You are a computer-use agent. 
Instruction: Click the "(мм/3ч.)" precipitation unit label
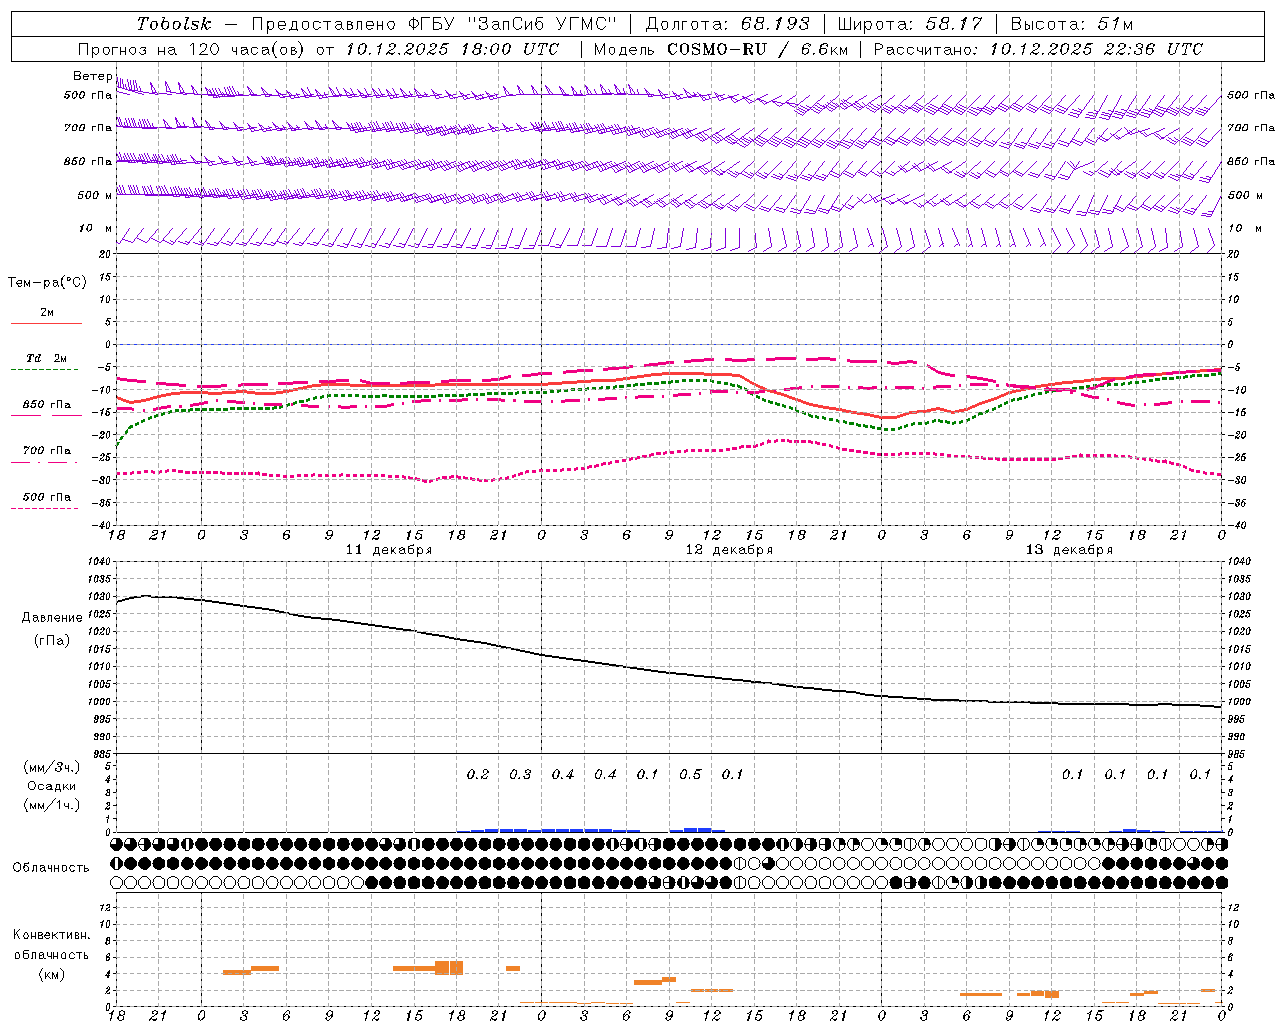pos(52,768)
